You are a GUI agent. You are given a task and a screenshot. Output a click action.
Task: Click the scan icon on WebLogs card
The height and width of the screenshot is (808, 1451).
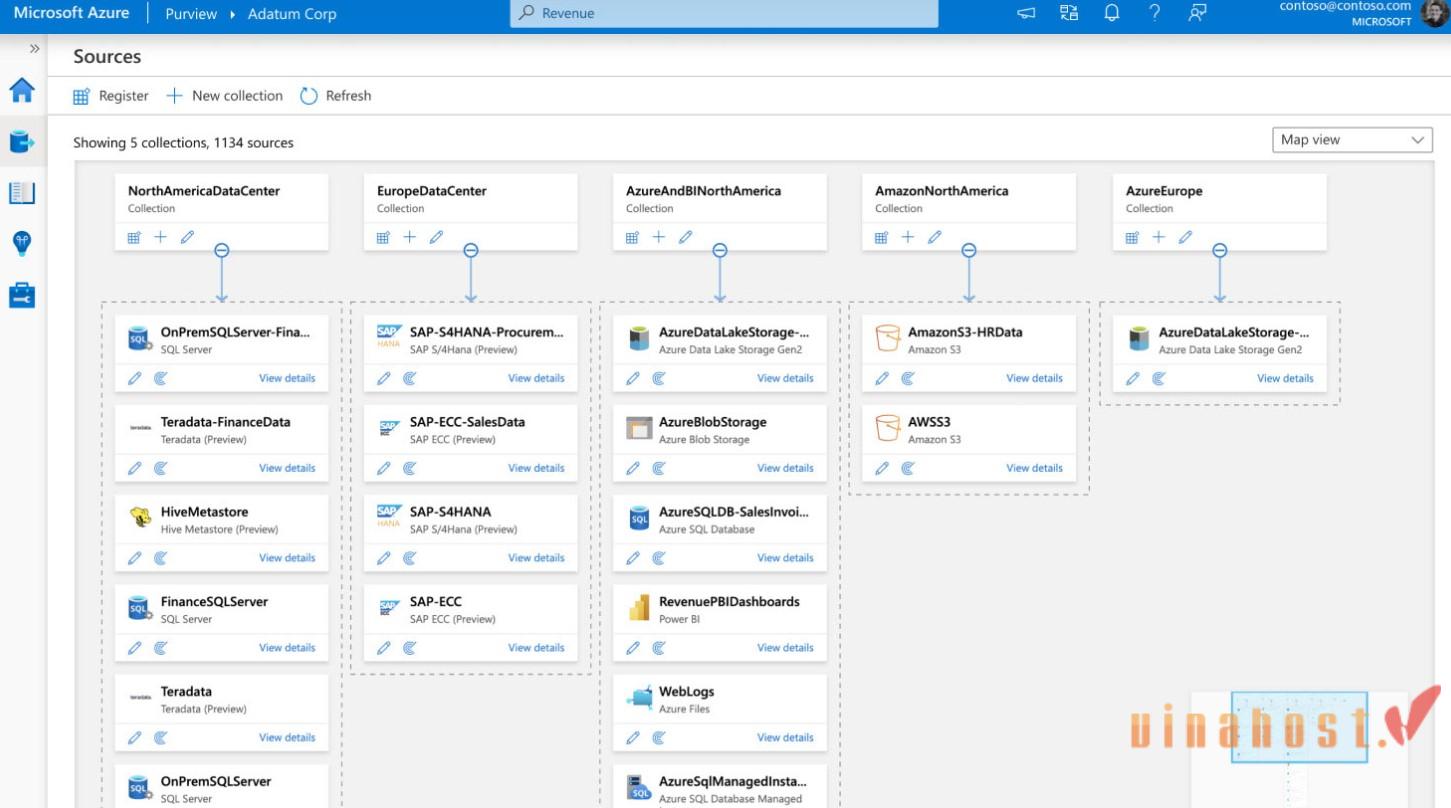(658, 738)
